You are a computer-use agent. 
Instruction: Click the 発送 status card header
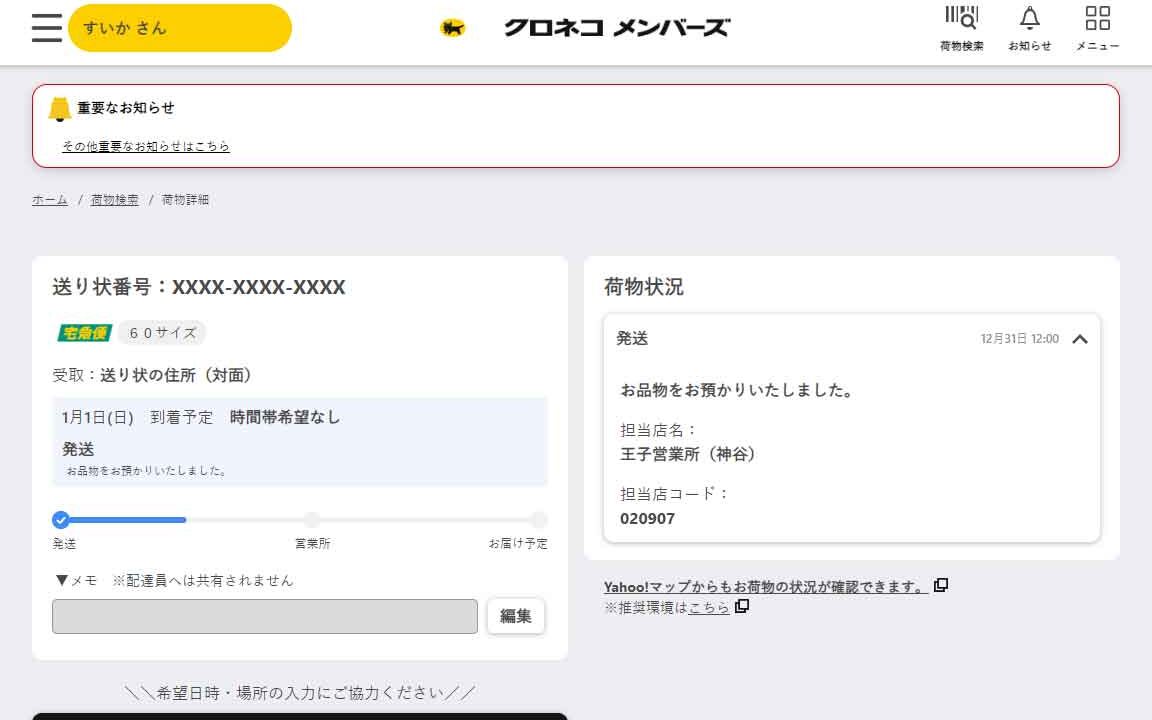pyautogui.click(x=852, y=339)
